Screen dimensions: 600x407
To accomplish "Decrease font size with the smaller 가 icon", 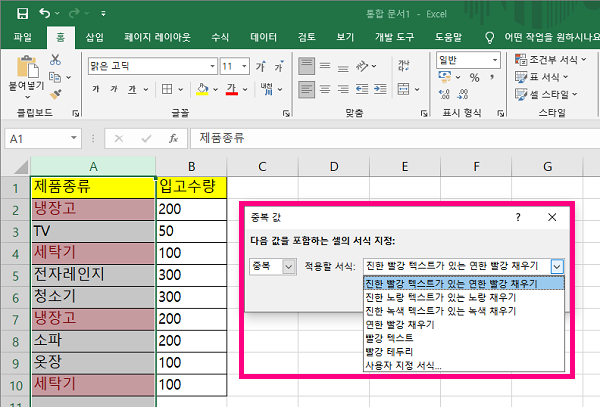I will click(279, 67).
